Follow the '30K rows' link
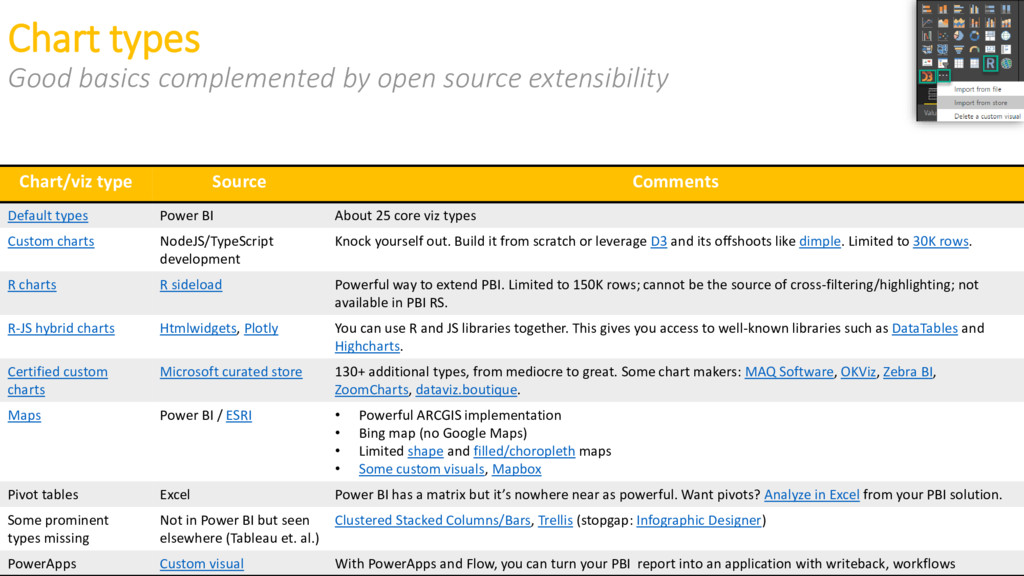This screenshot has height=576, width=1024. pyautogui.click(x=940, y=241)
